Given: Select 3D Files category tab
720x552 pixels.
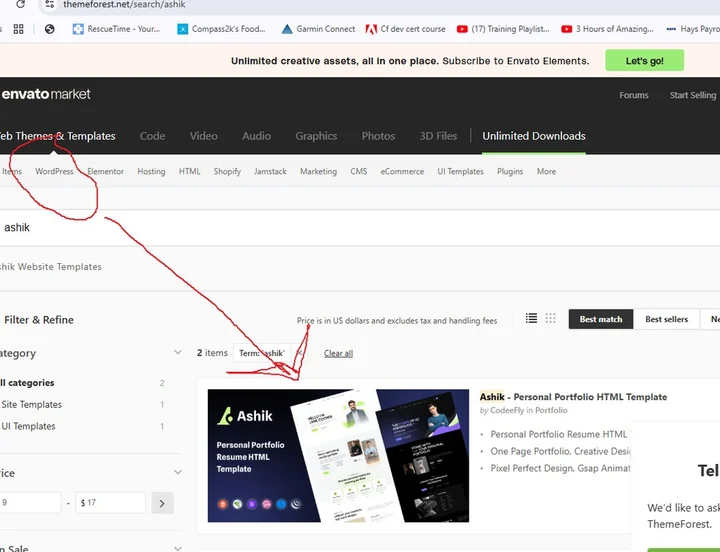Looking at the screenshot, I should (438, 136).
